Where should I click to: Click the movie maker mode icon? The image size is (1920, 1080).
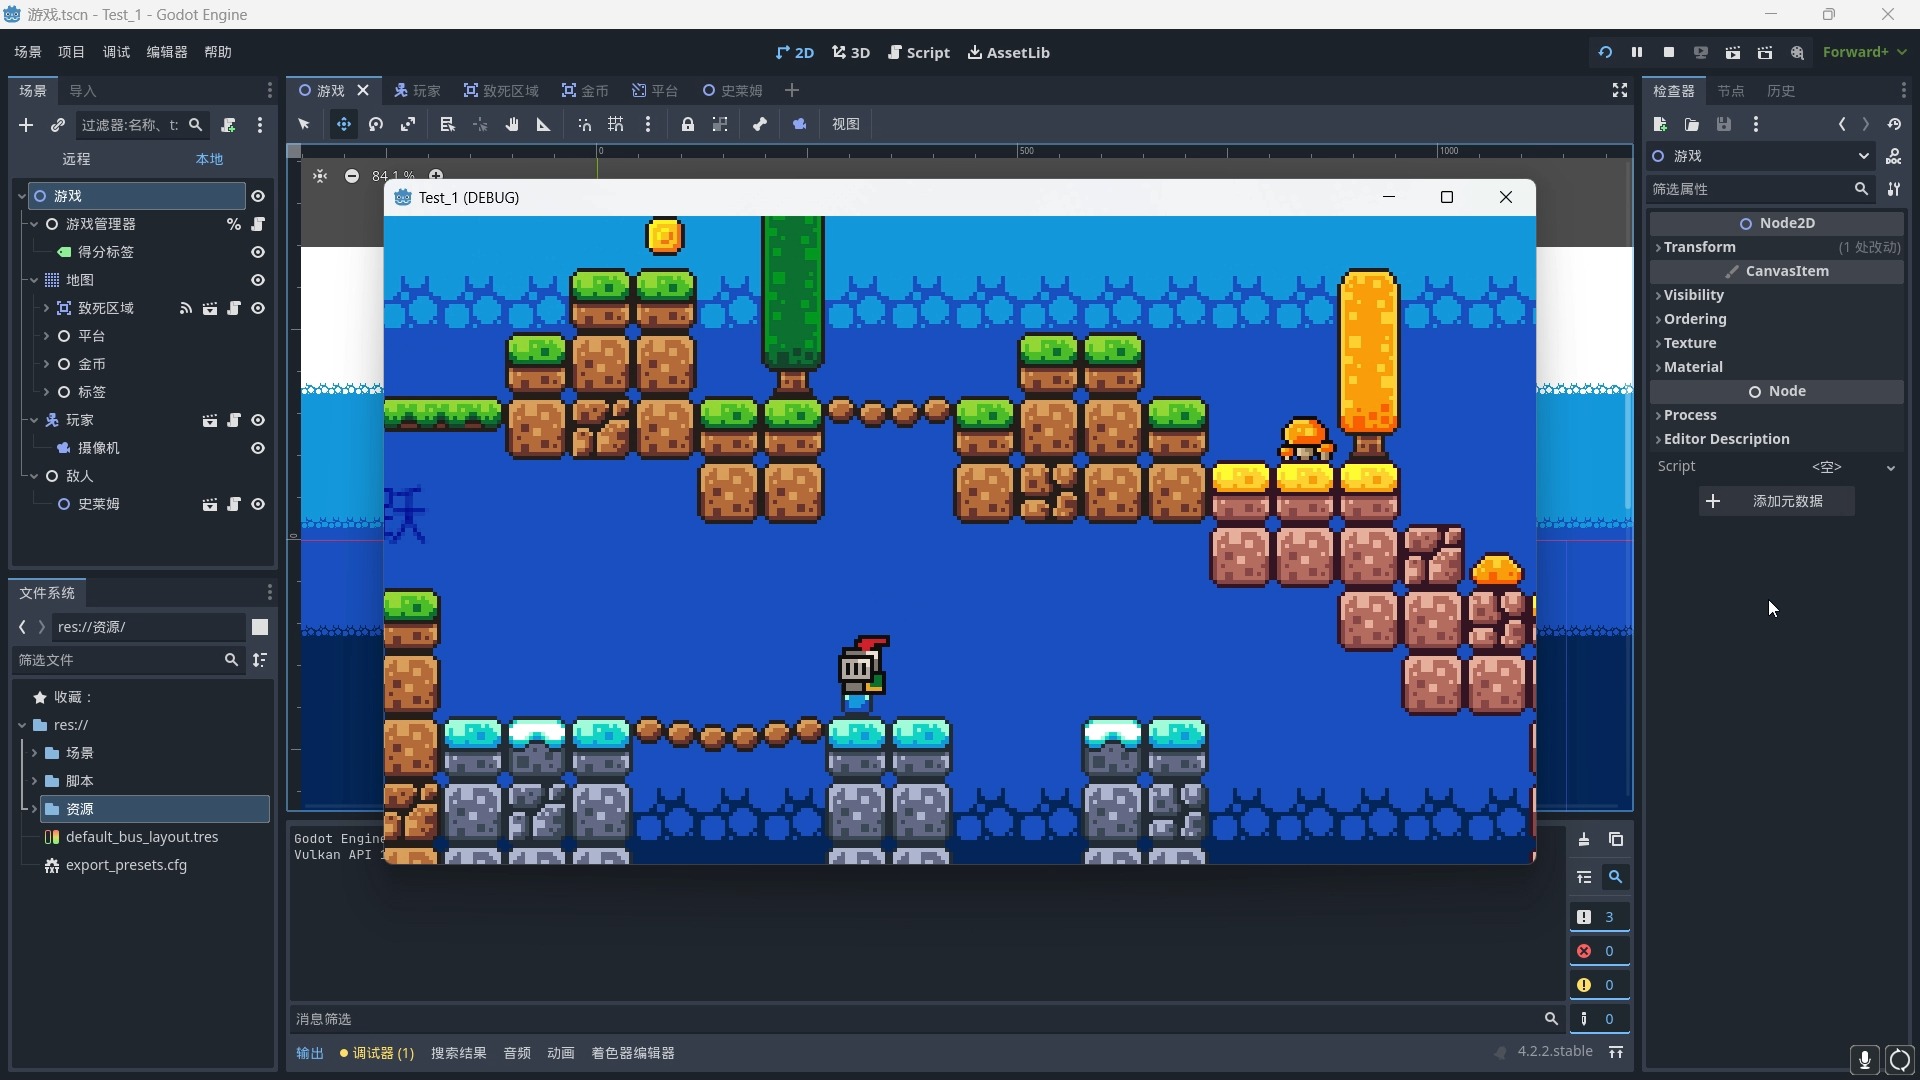click(1798, 52)
